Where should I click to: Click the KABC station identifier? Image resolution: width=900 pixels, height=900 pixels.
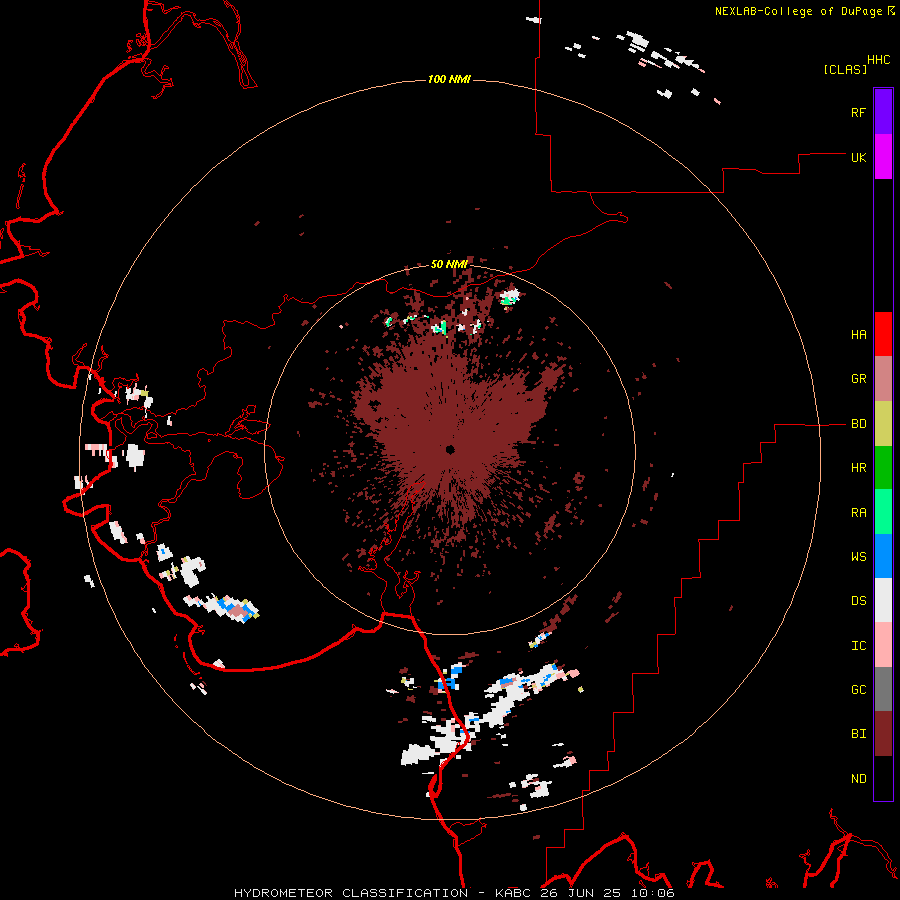(x=514, y=893)
